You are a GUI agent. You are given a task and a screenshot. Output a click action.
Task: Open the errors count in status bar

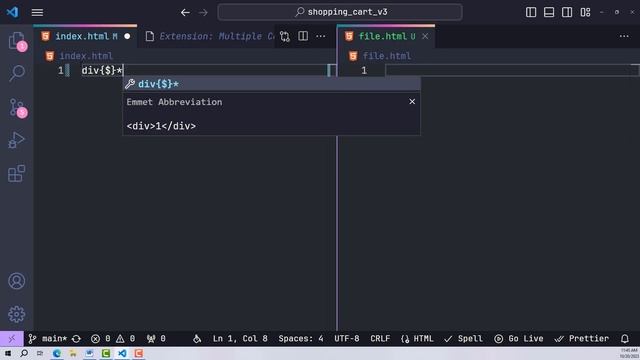point(101,338)
